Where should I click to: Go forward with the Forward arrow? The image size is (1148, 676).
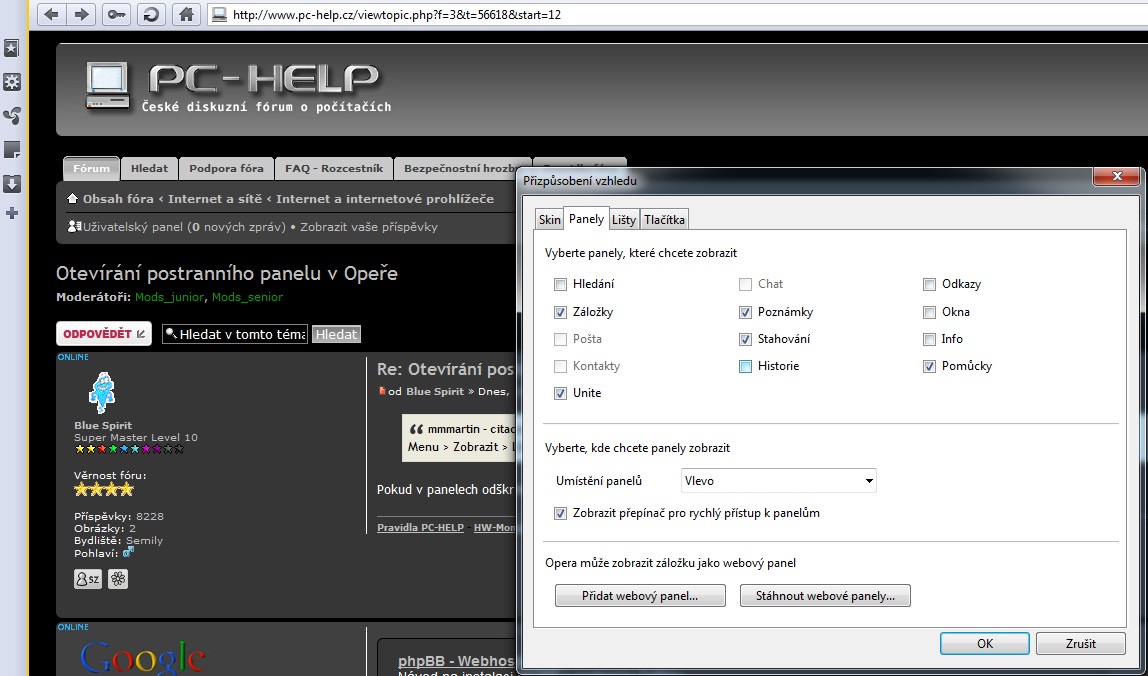click(x=81, y=14)
